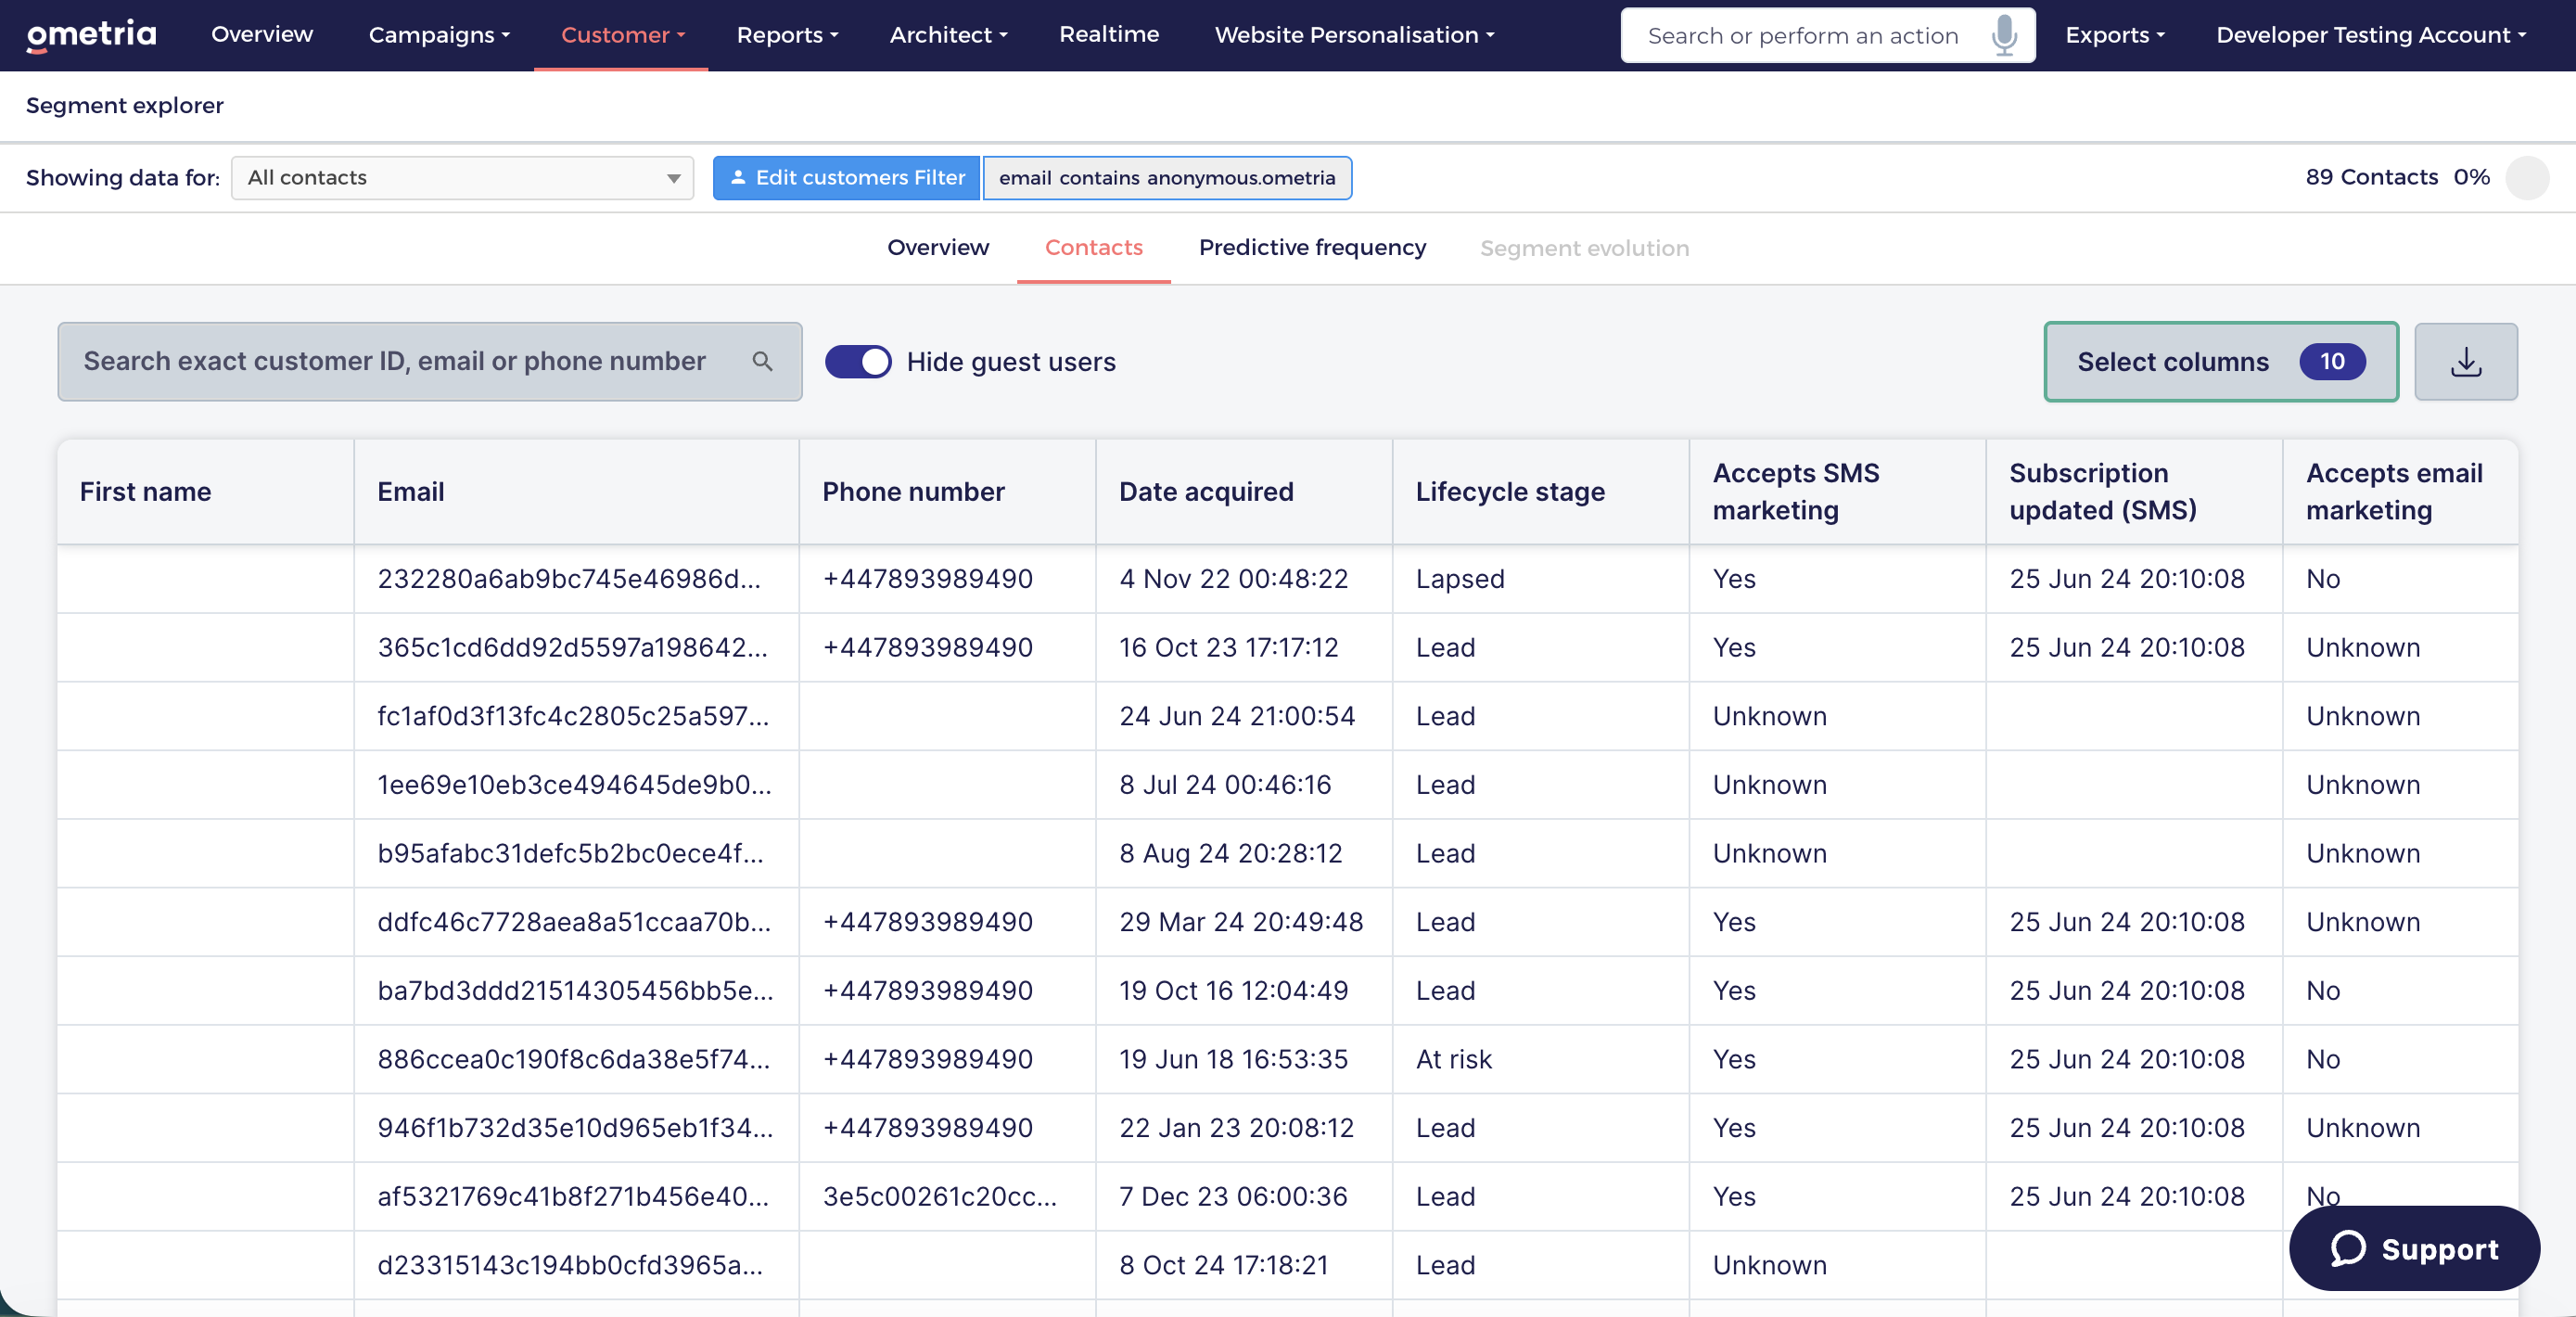Expand the Exports dropdown
Viewport: 2576px width, 1317px height.
coord(2114,35)
